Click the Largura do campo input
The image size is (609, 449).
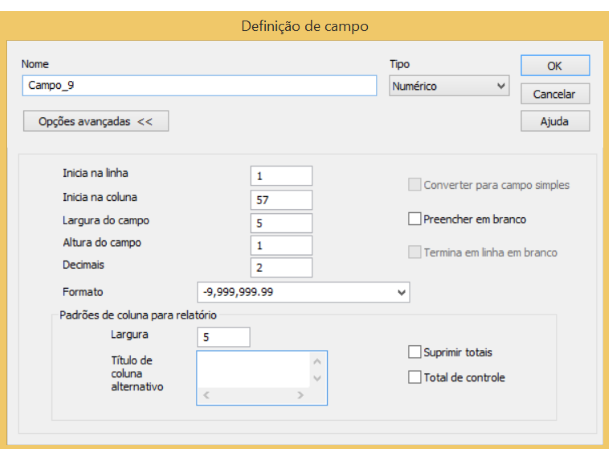281,222
